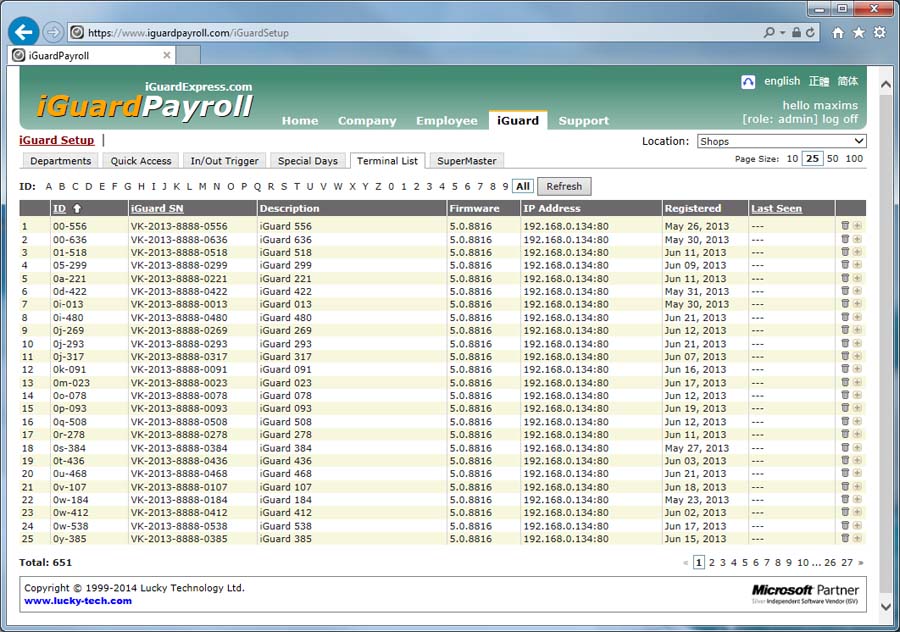Click trash icon for terminal 0w-538

point(845,525)
